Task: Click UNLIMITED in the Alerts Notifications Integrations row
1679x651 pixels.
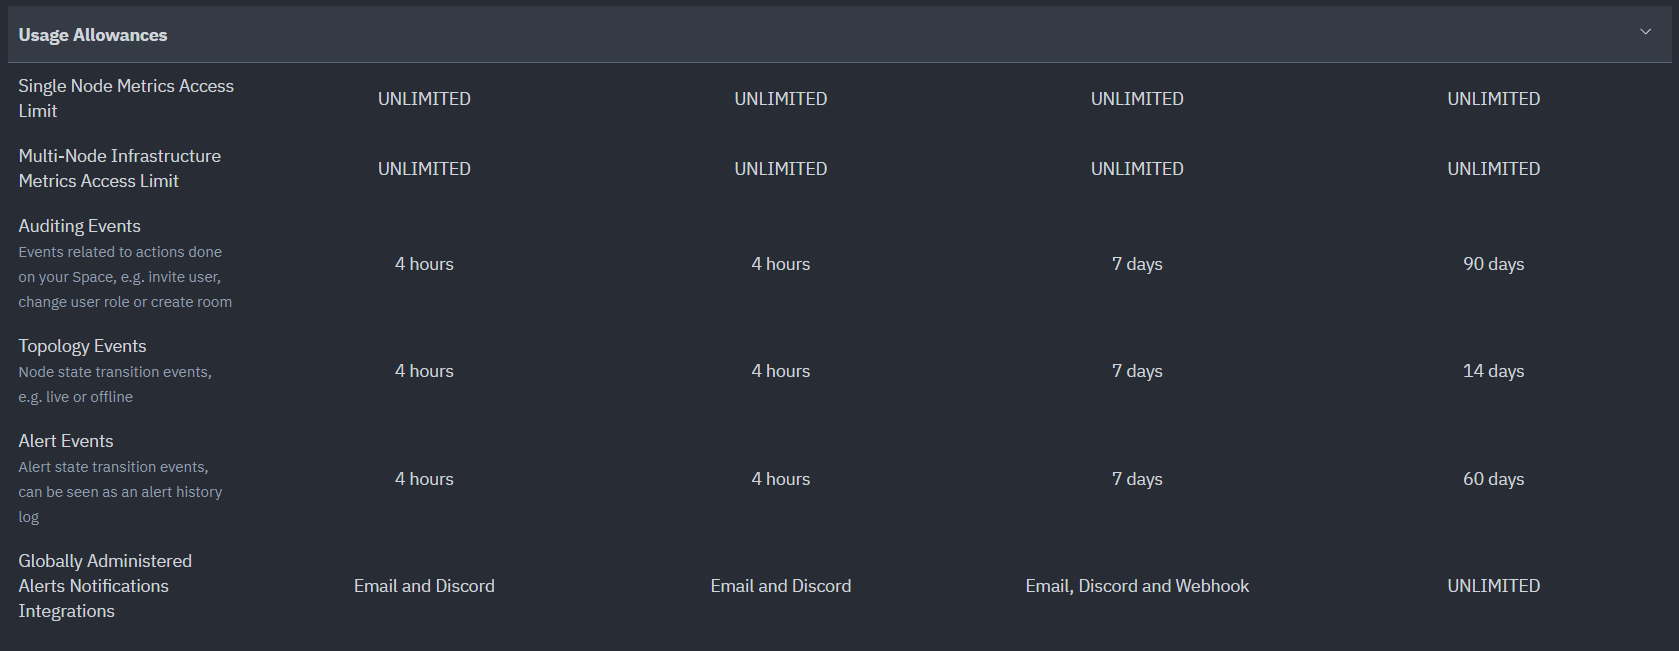Action: tap(1493, 586)
